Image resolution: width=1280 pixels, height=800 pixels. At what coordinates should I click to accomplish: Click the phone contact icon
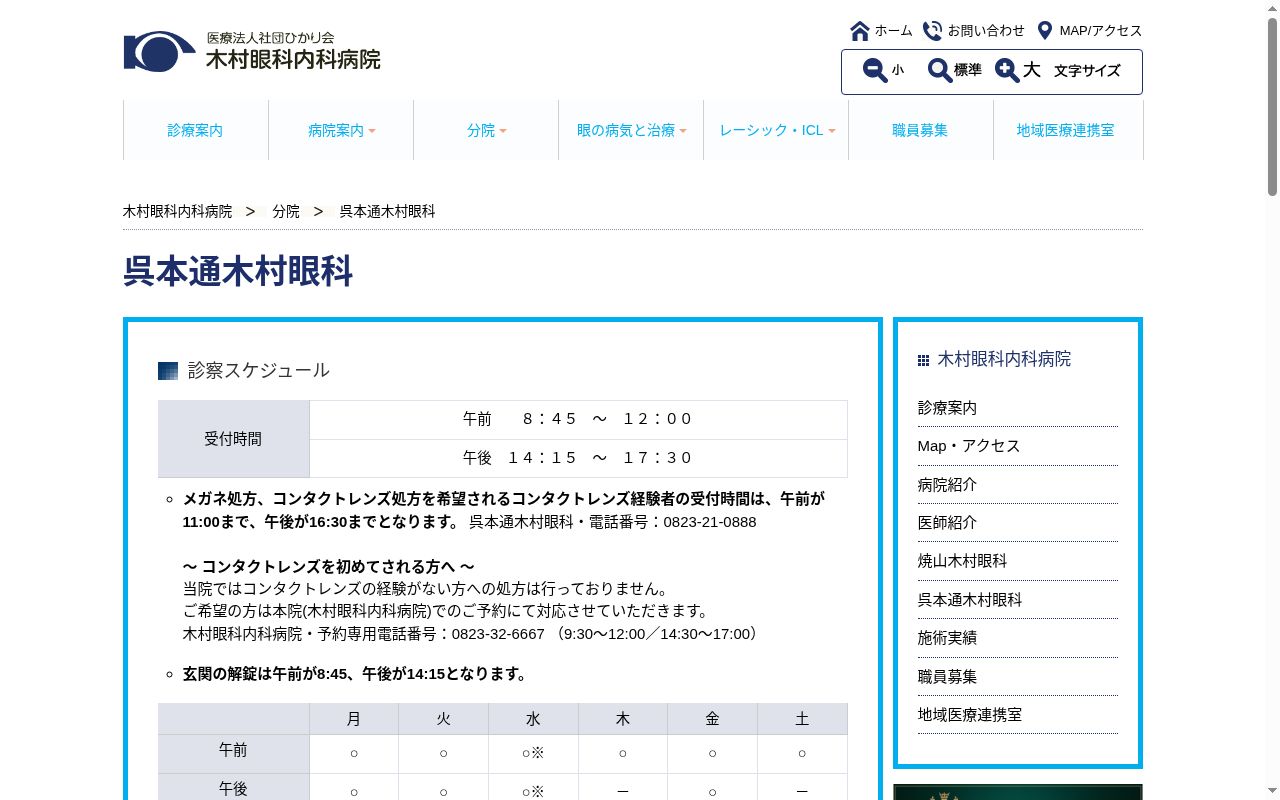(932, 31)
